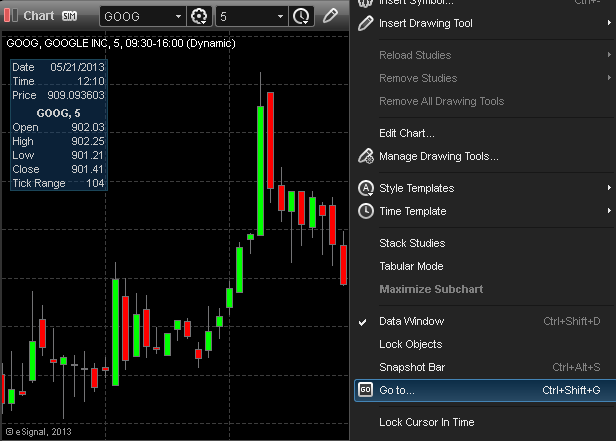Open the time template clock button
Screen dimensions: 616x441
(x=301, y=16)
